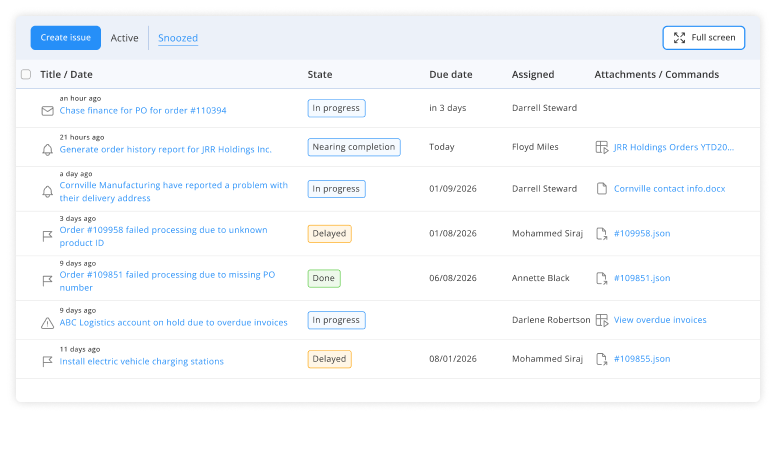The height and width of the screenshot is (470, 776).
Task: Click assignee Floyd Miles
Action: pos(535,147)
